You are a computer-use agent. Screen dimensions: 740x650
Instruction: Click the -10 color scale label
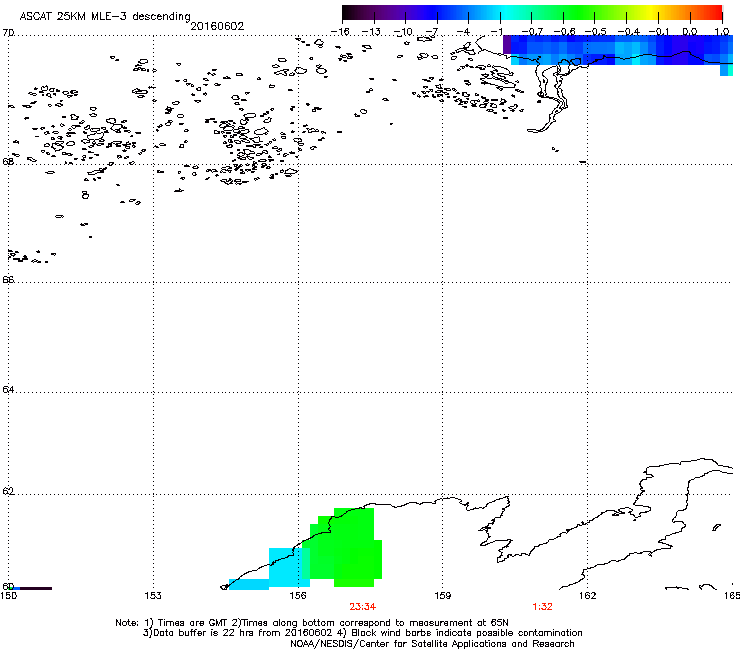pos(403,32)
